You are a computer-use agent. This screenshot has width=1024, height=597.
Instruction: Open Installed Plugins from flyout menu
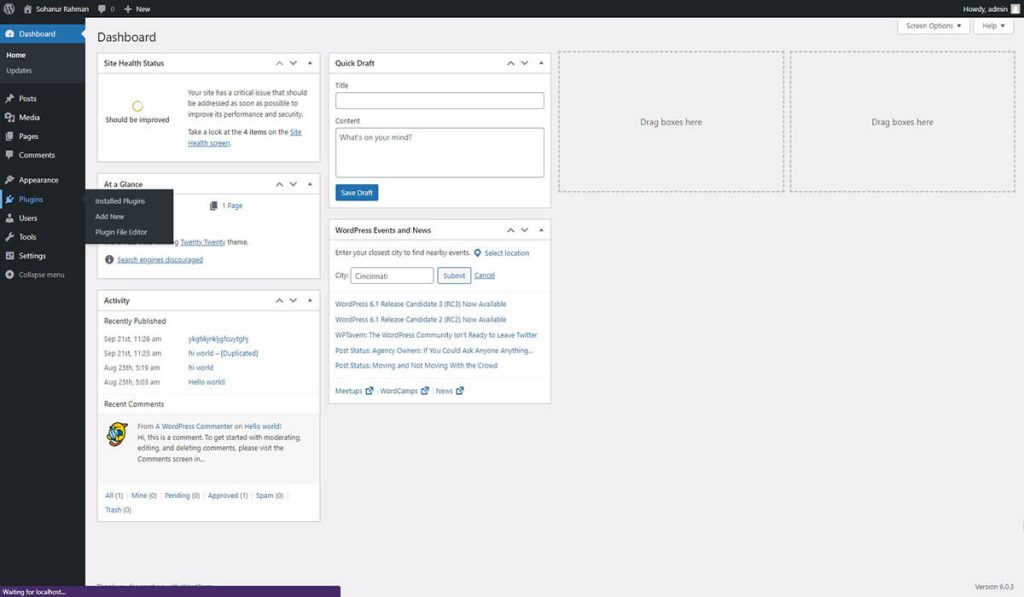point(120,201)
